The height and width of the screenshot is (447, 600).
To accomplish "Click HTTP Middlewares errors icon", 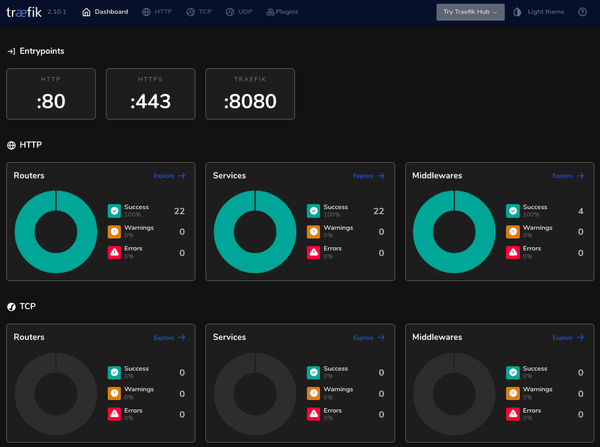I will click(513, 252).
